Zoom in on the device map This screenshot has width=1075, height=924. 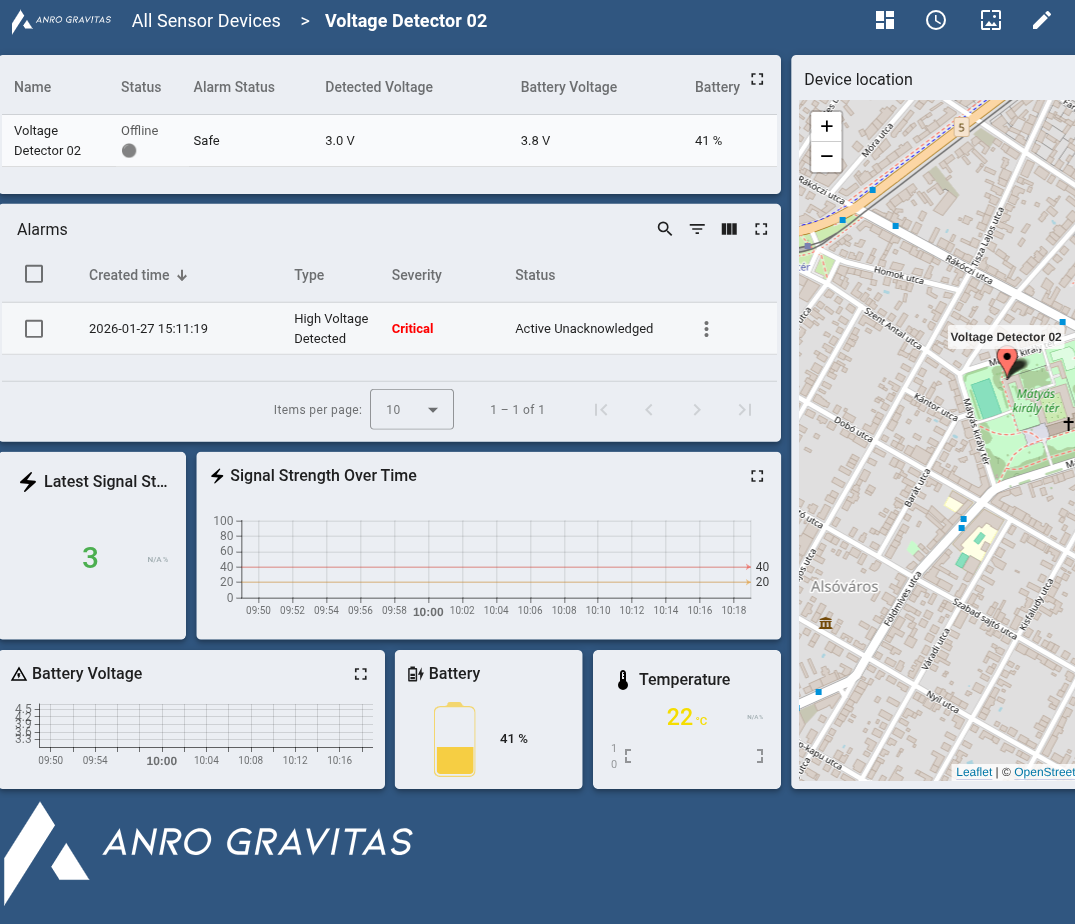[826, 127]
